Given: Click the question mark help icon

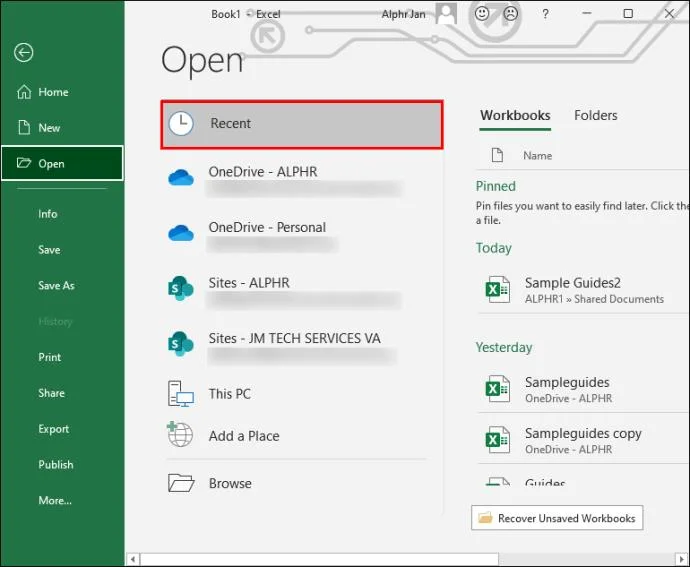Looking at the screenshot, I should click(x=545, y=14).
